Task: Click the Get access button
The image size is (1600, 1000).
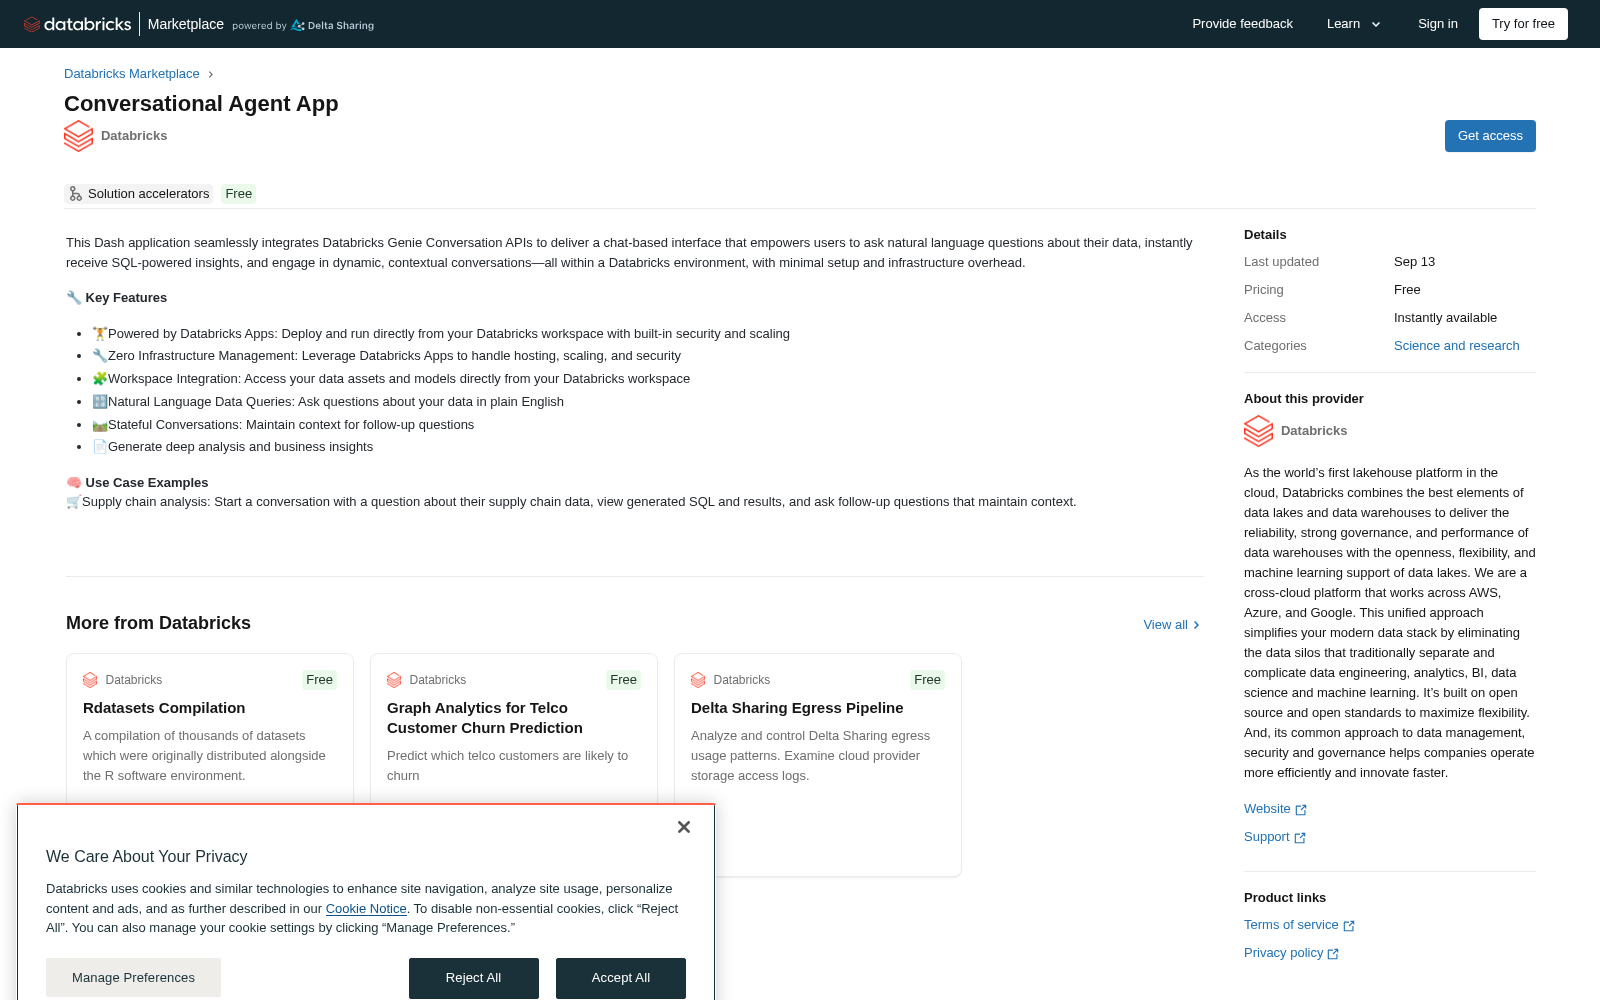Action: point(1490,136)
